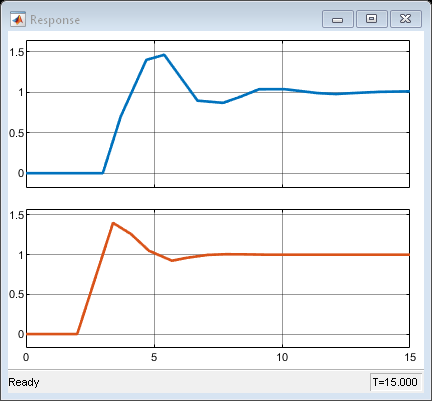
Task: Click the MATLAB logo icon in title bar
Action: (18, 19)
